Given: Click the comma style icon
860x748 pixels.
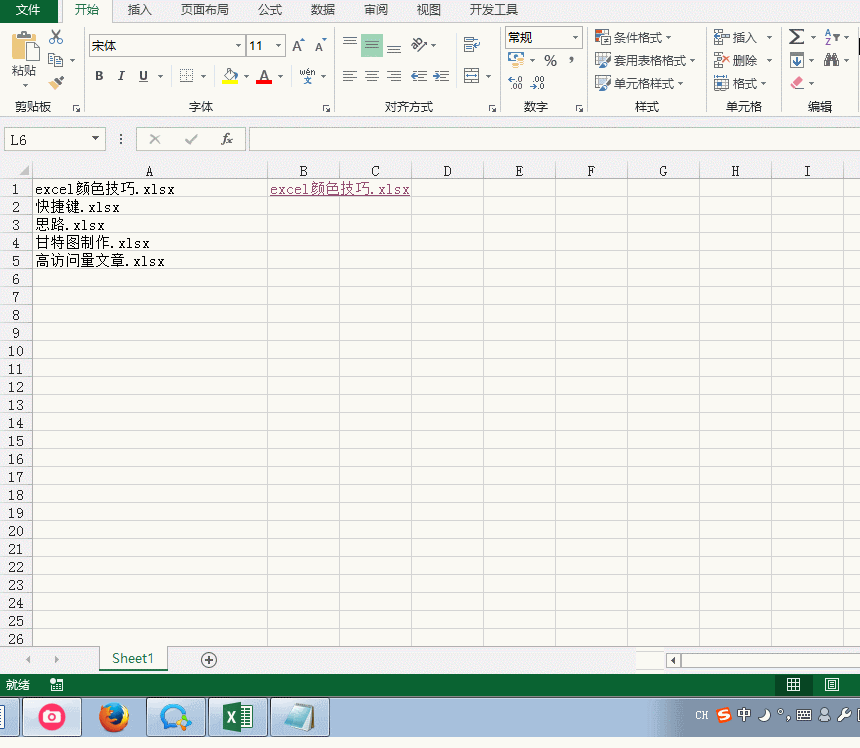Looking at the screenshot, I should click(572, 60).
